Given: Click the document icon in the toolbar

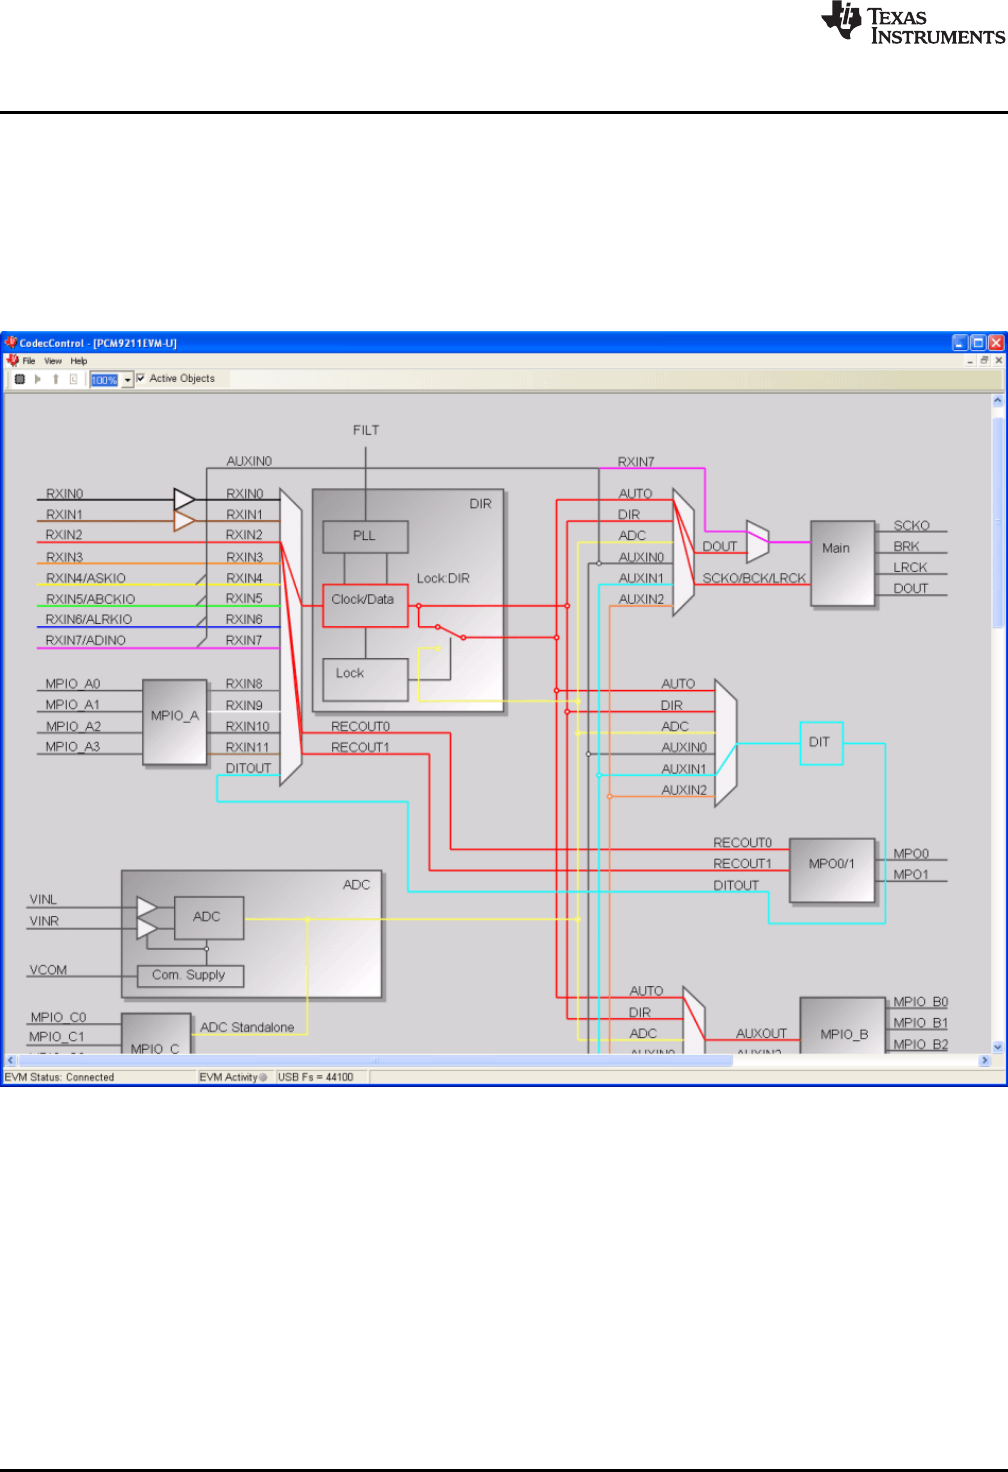Looking at the screenshot, I should click(74, 379).
